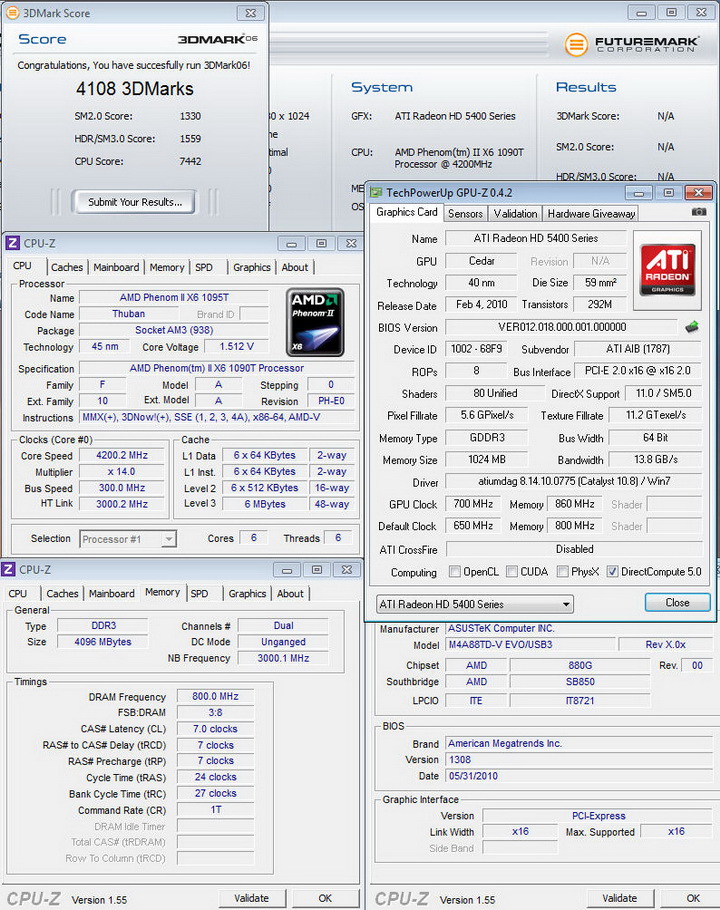Close the GPU-Z window with red X
Image resolution: width=720 pixels, height=910 pixels.
(699, 193)
